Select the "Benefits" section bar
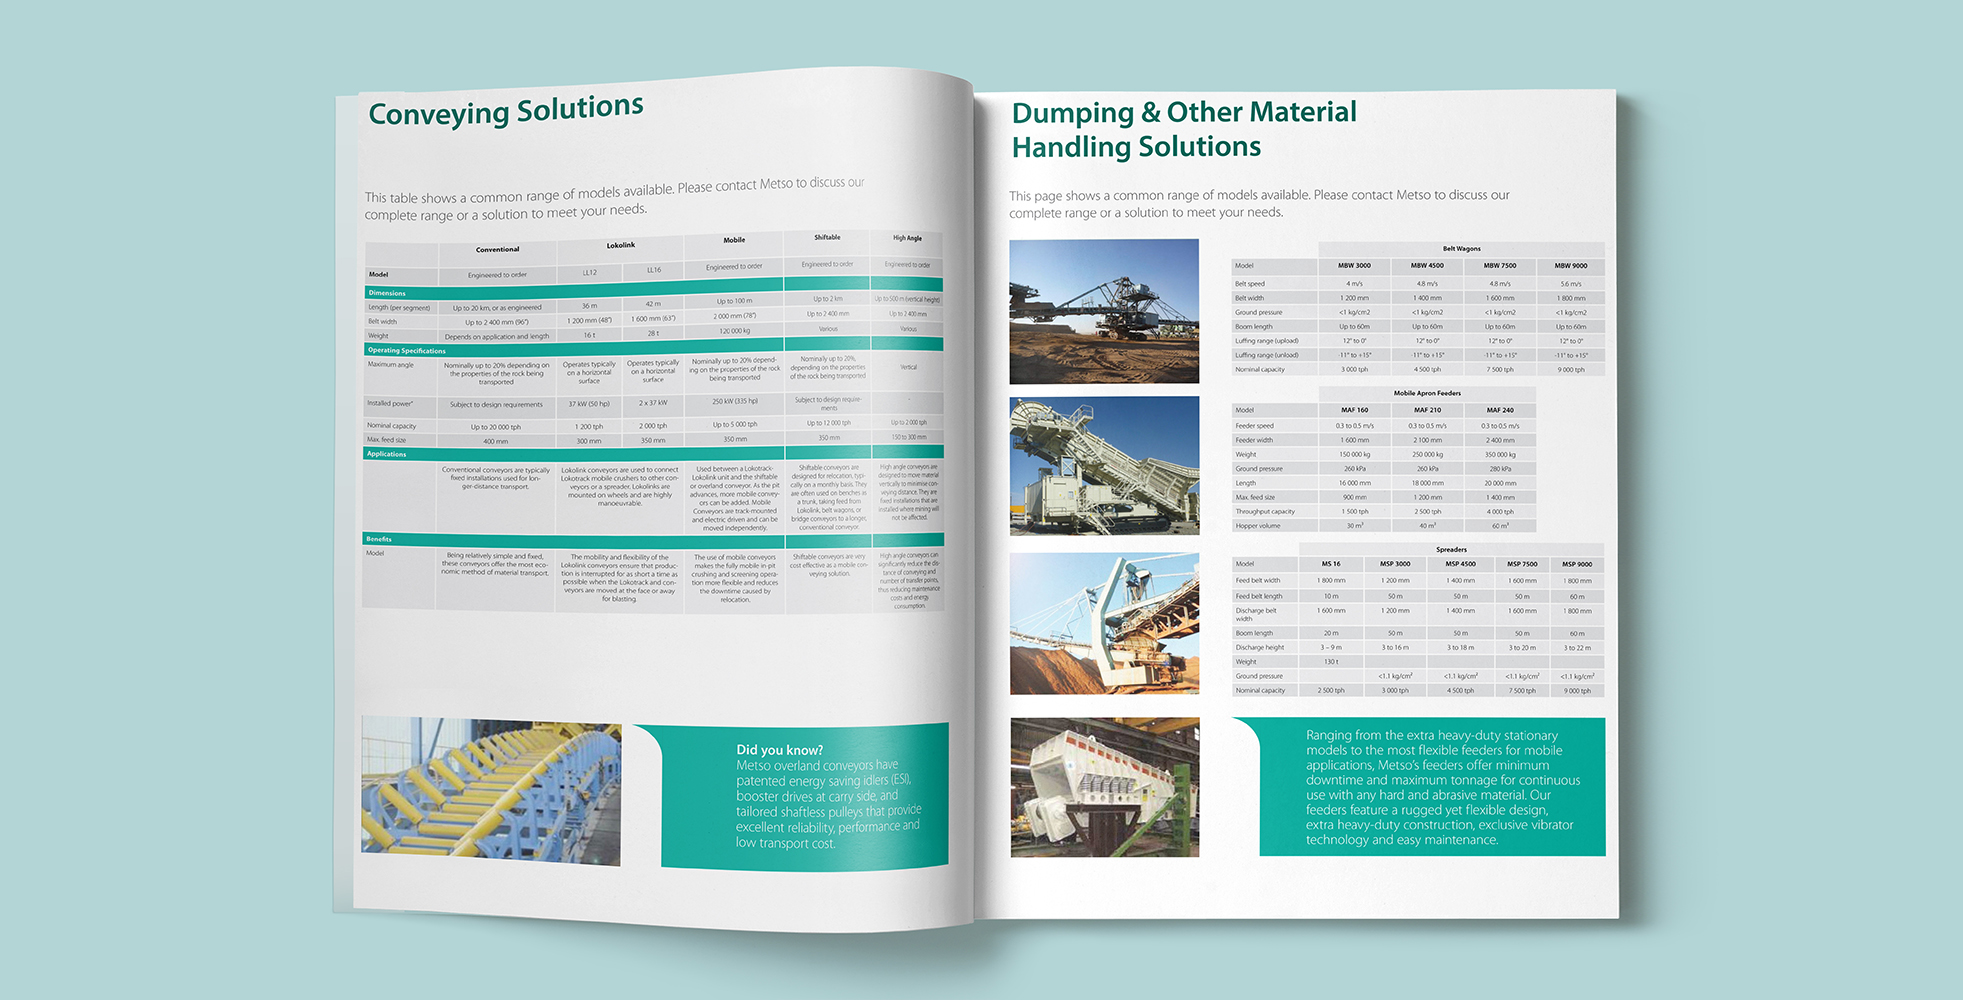 (378, 539)
